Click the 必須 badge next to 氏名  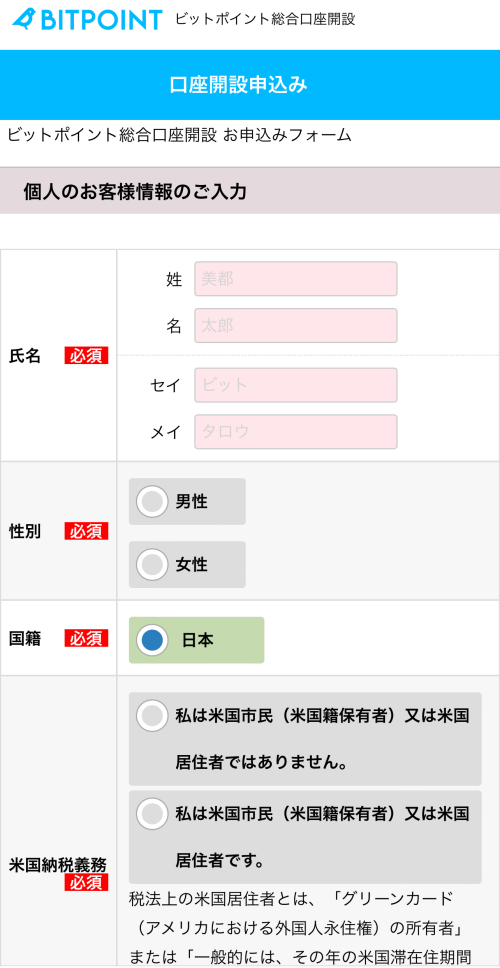(86, 356)
